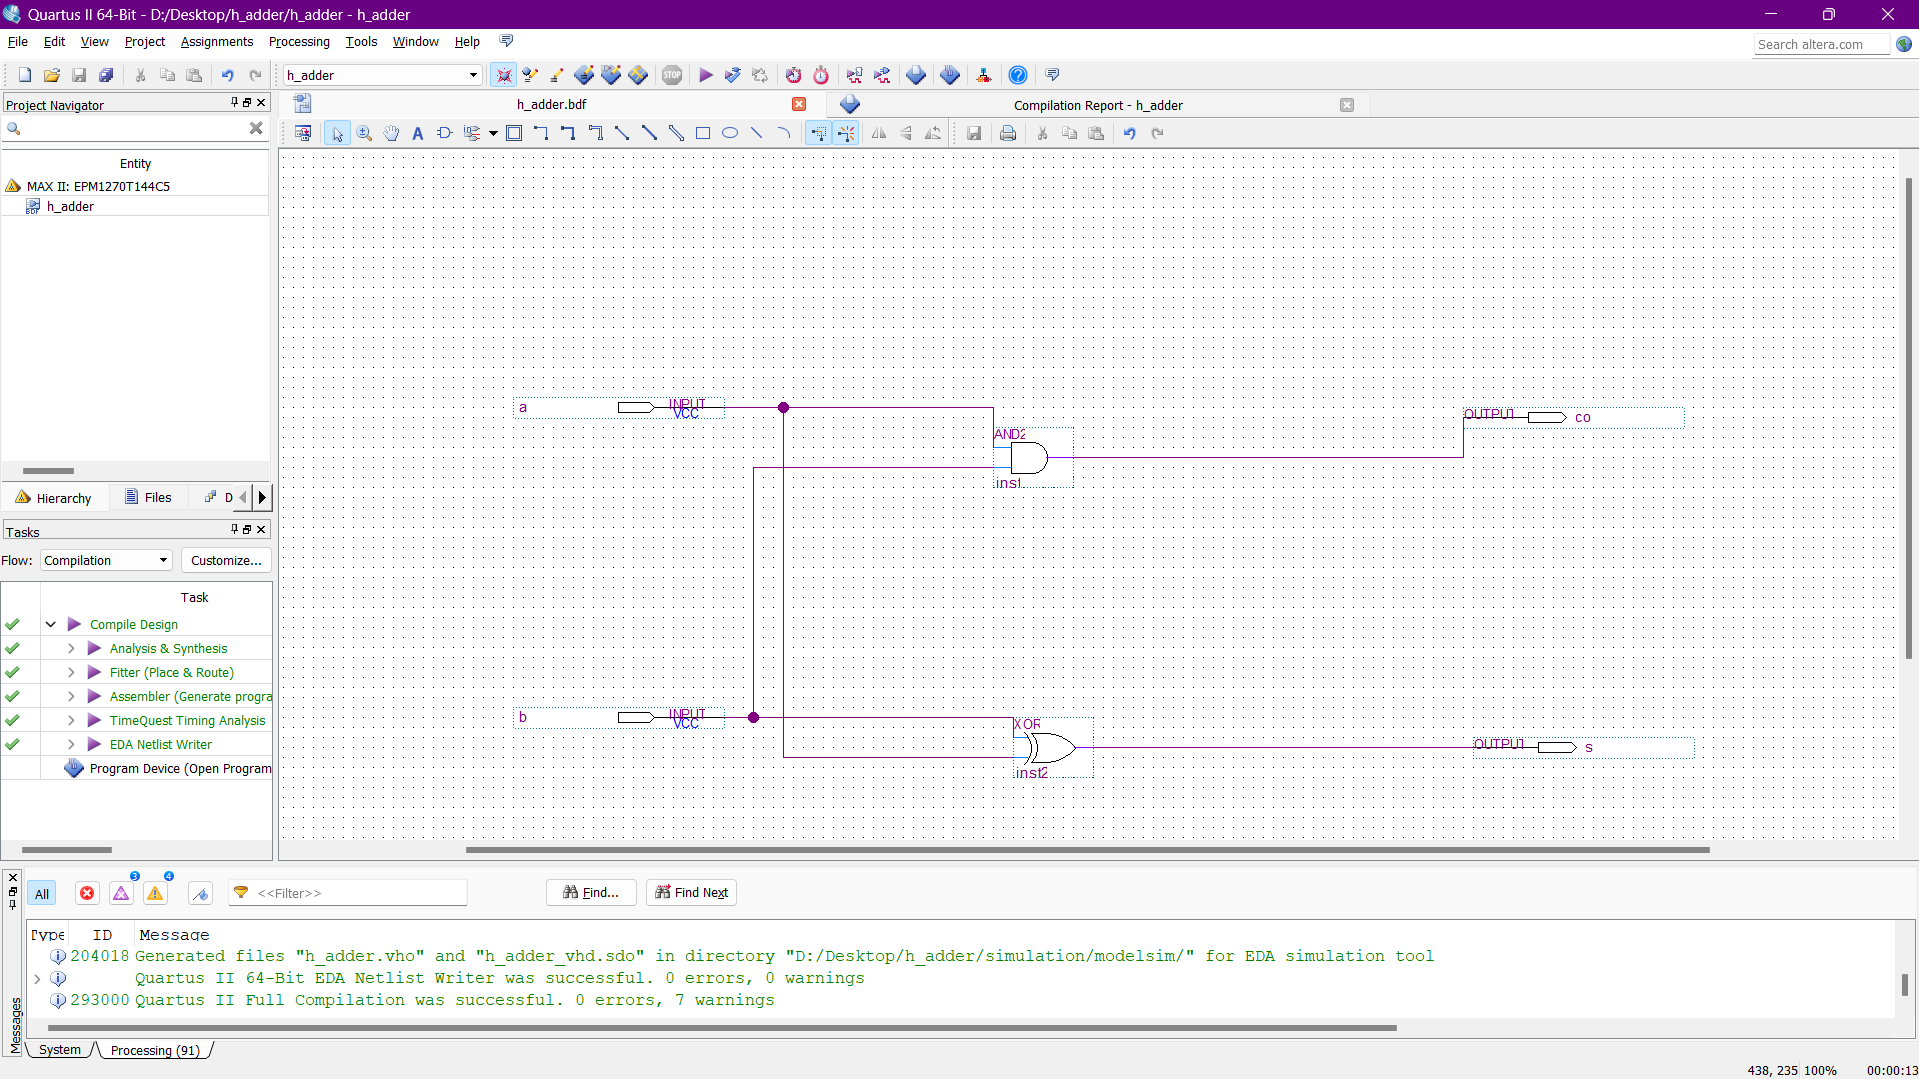
Task: Select the Oval drawing tool
Action: pos(730,133)
